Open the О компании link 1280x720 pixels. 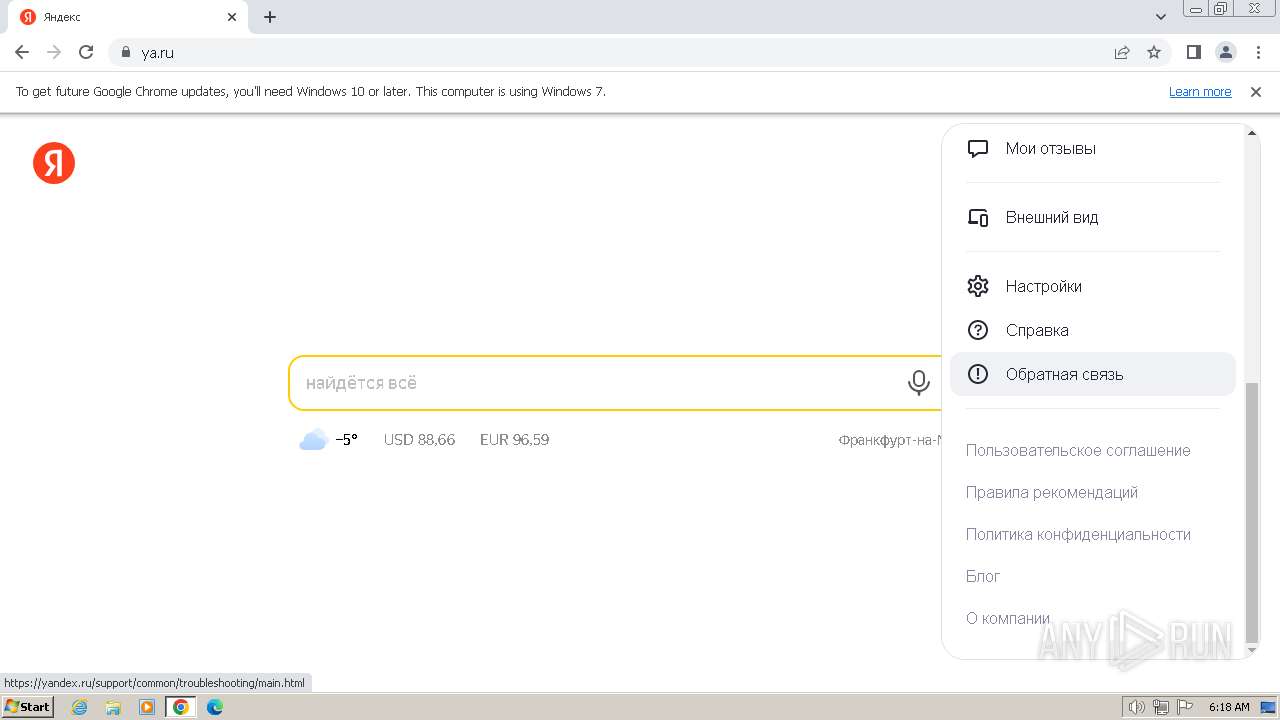(1008, 618)
